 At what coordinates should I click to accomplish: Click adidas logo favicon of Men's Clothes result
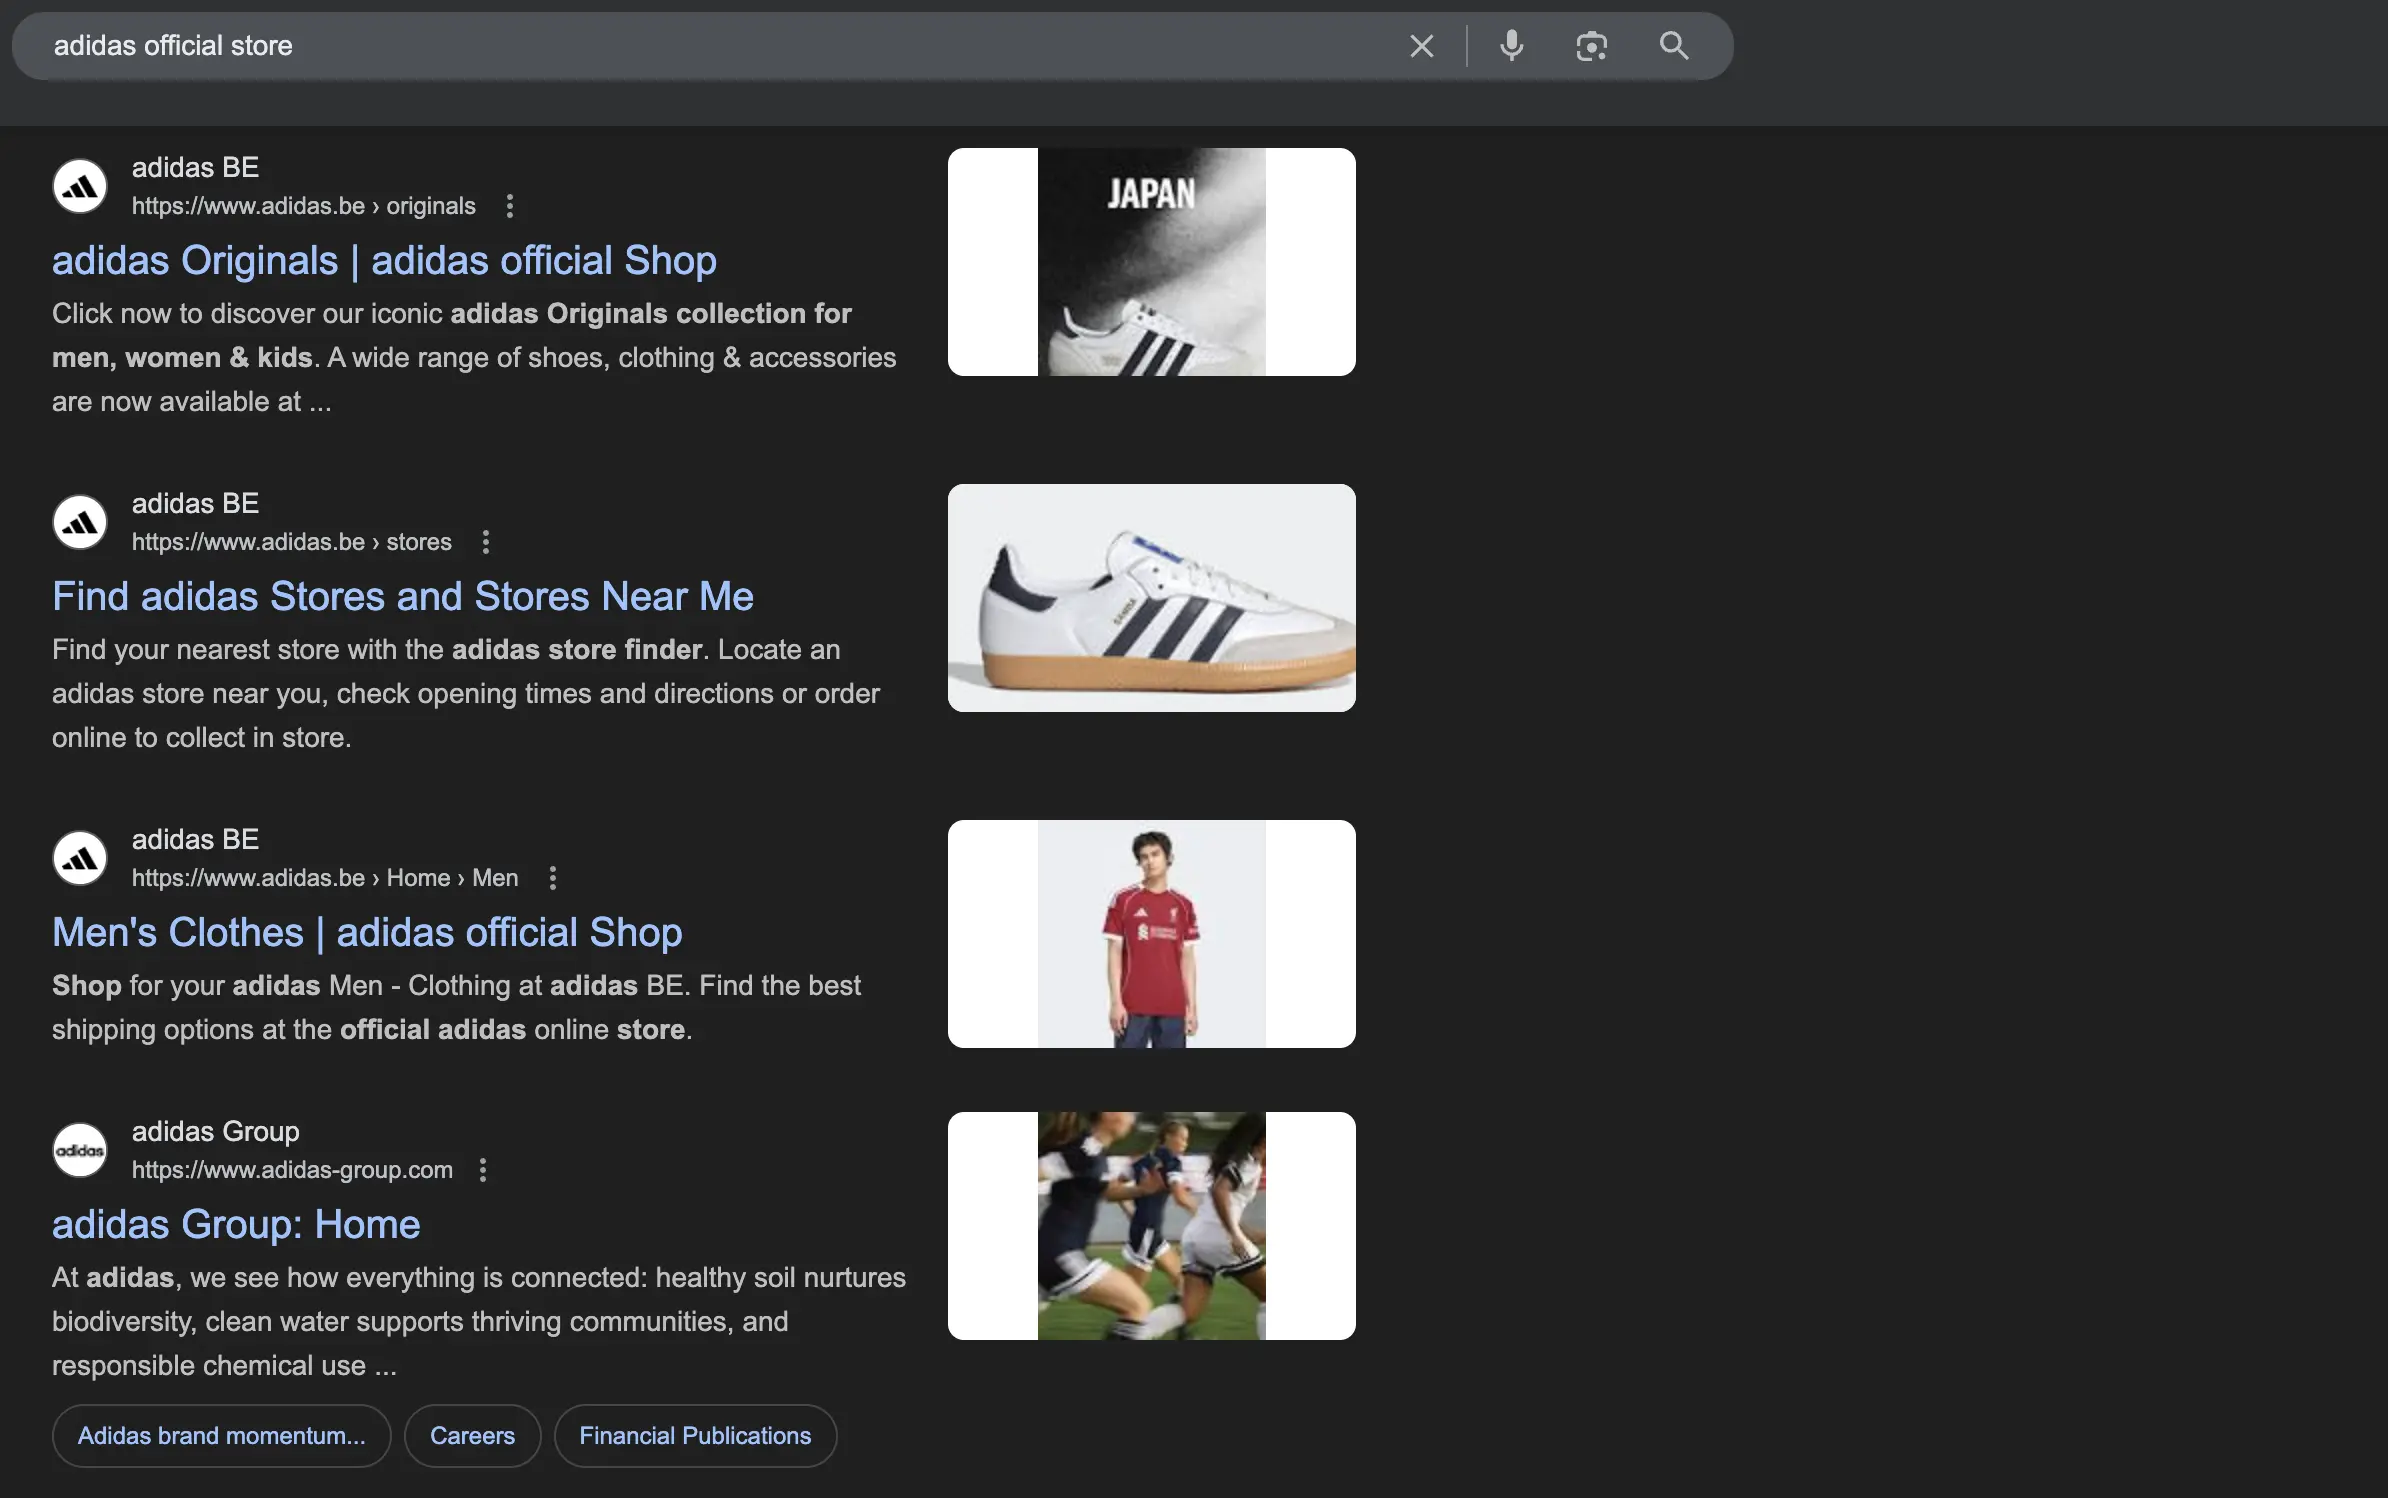80,858
